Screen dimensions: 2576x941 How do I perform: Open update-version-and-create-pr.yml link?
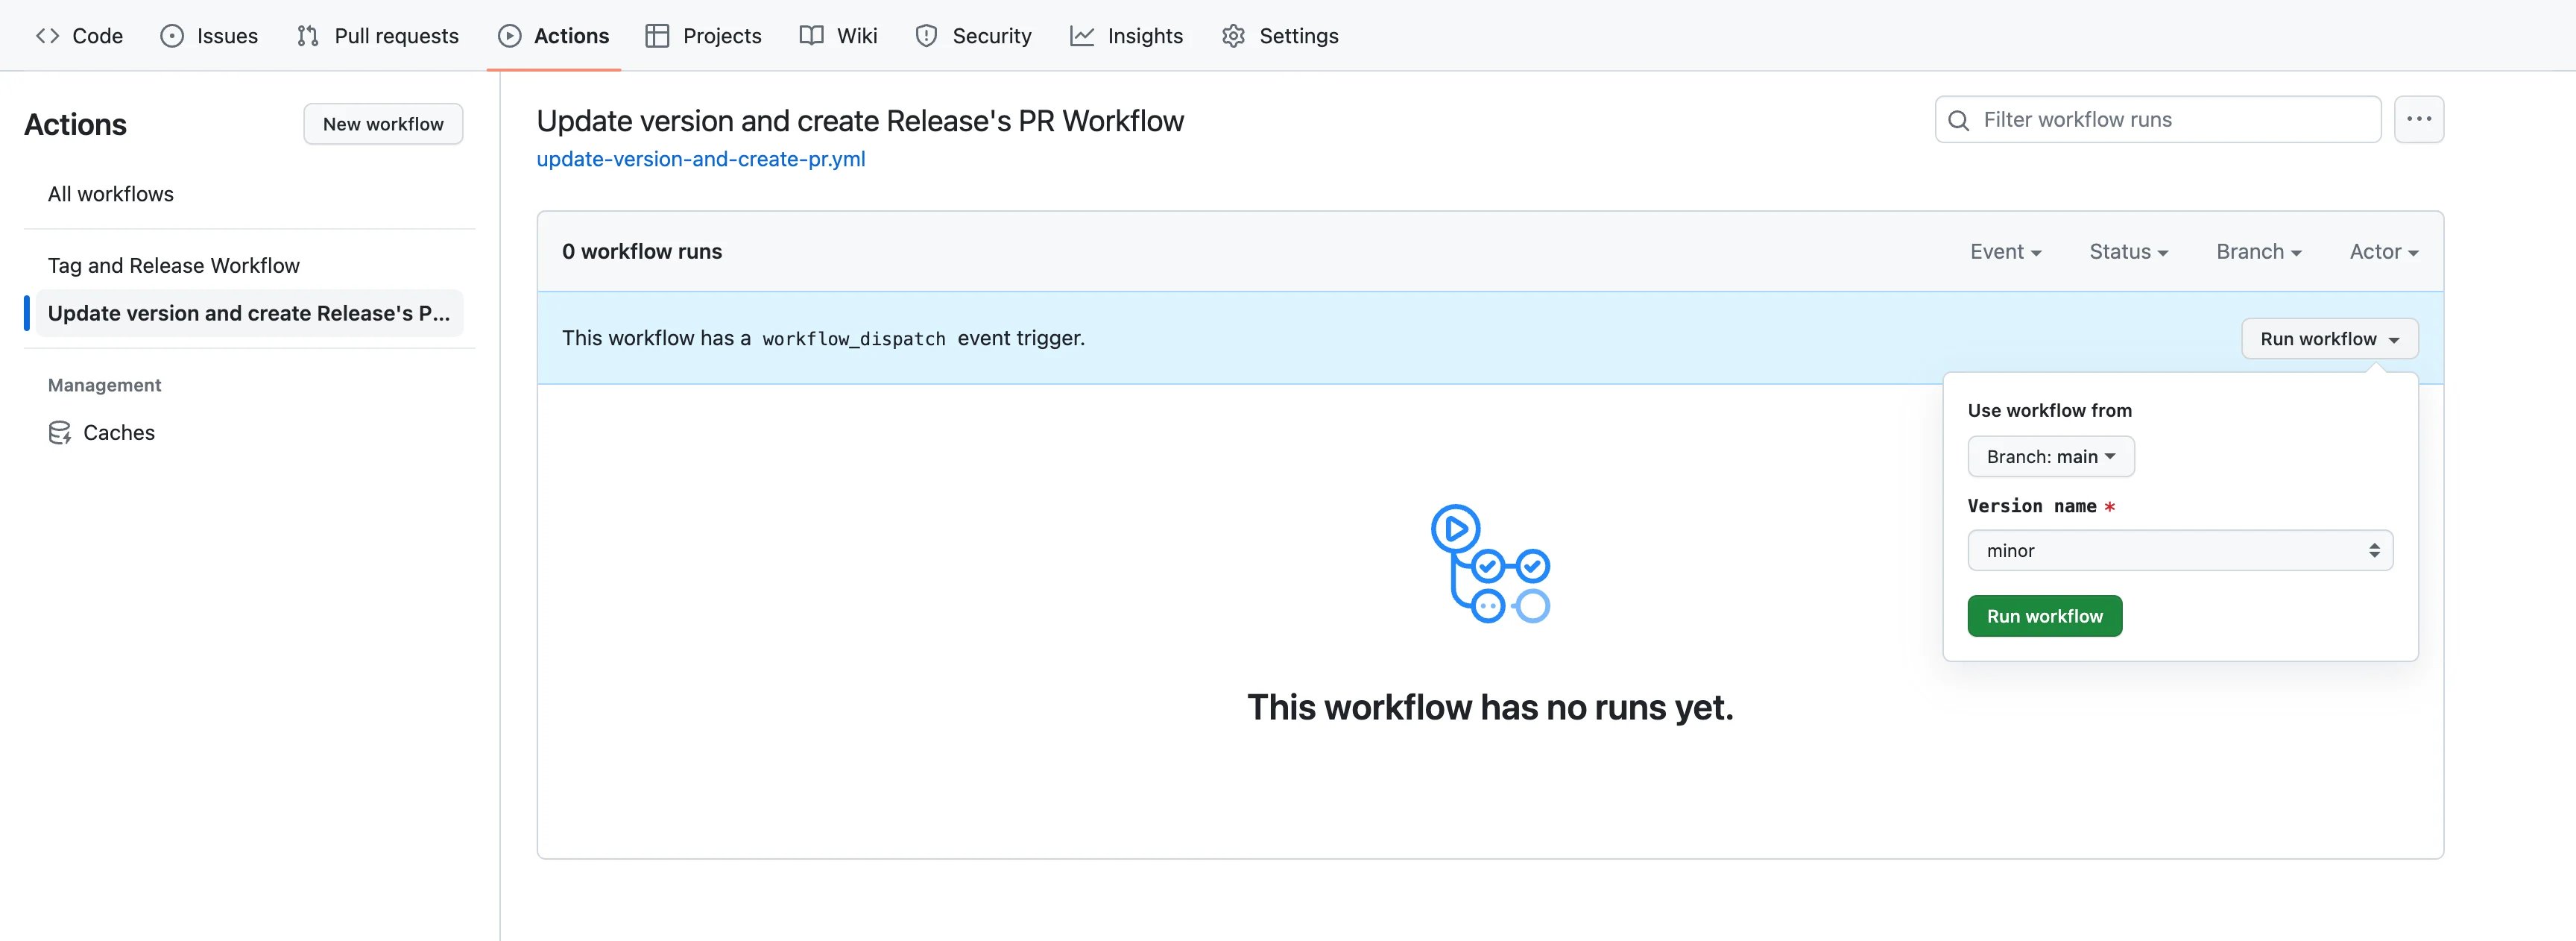tap(700, 159)
